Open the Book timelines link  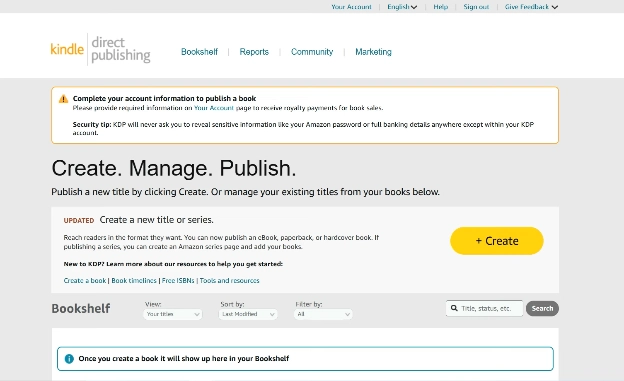134,281
